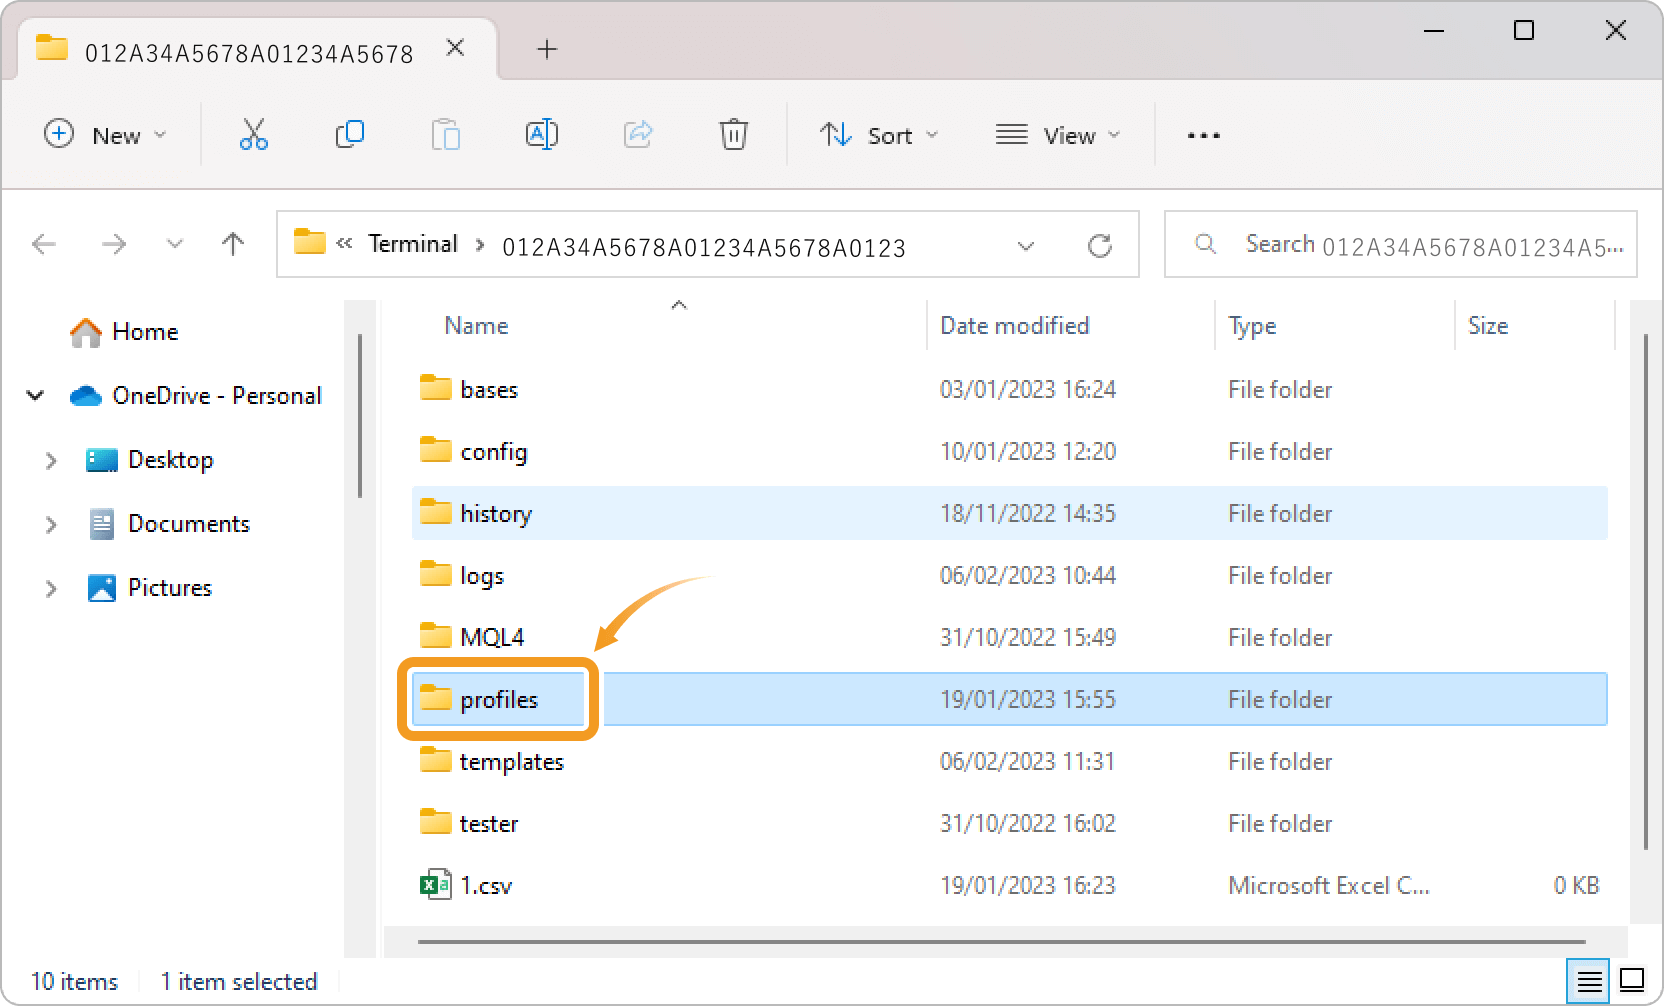The height and width of the screenshot is (1006, 1664).
Task: Click date 03/01/2023 16:24 of bases
Action: (1028, 389)
